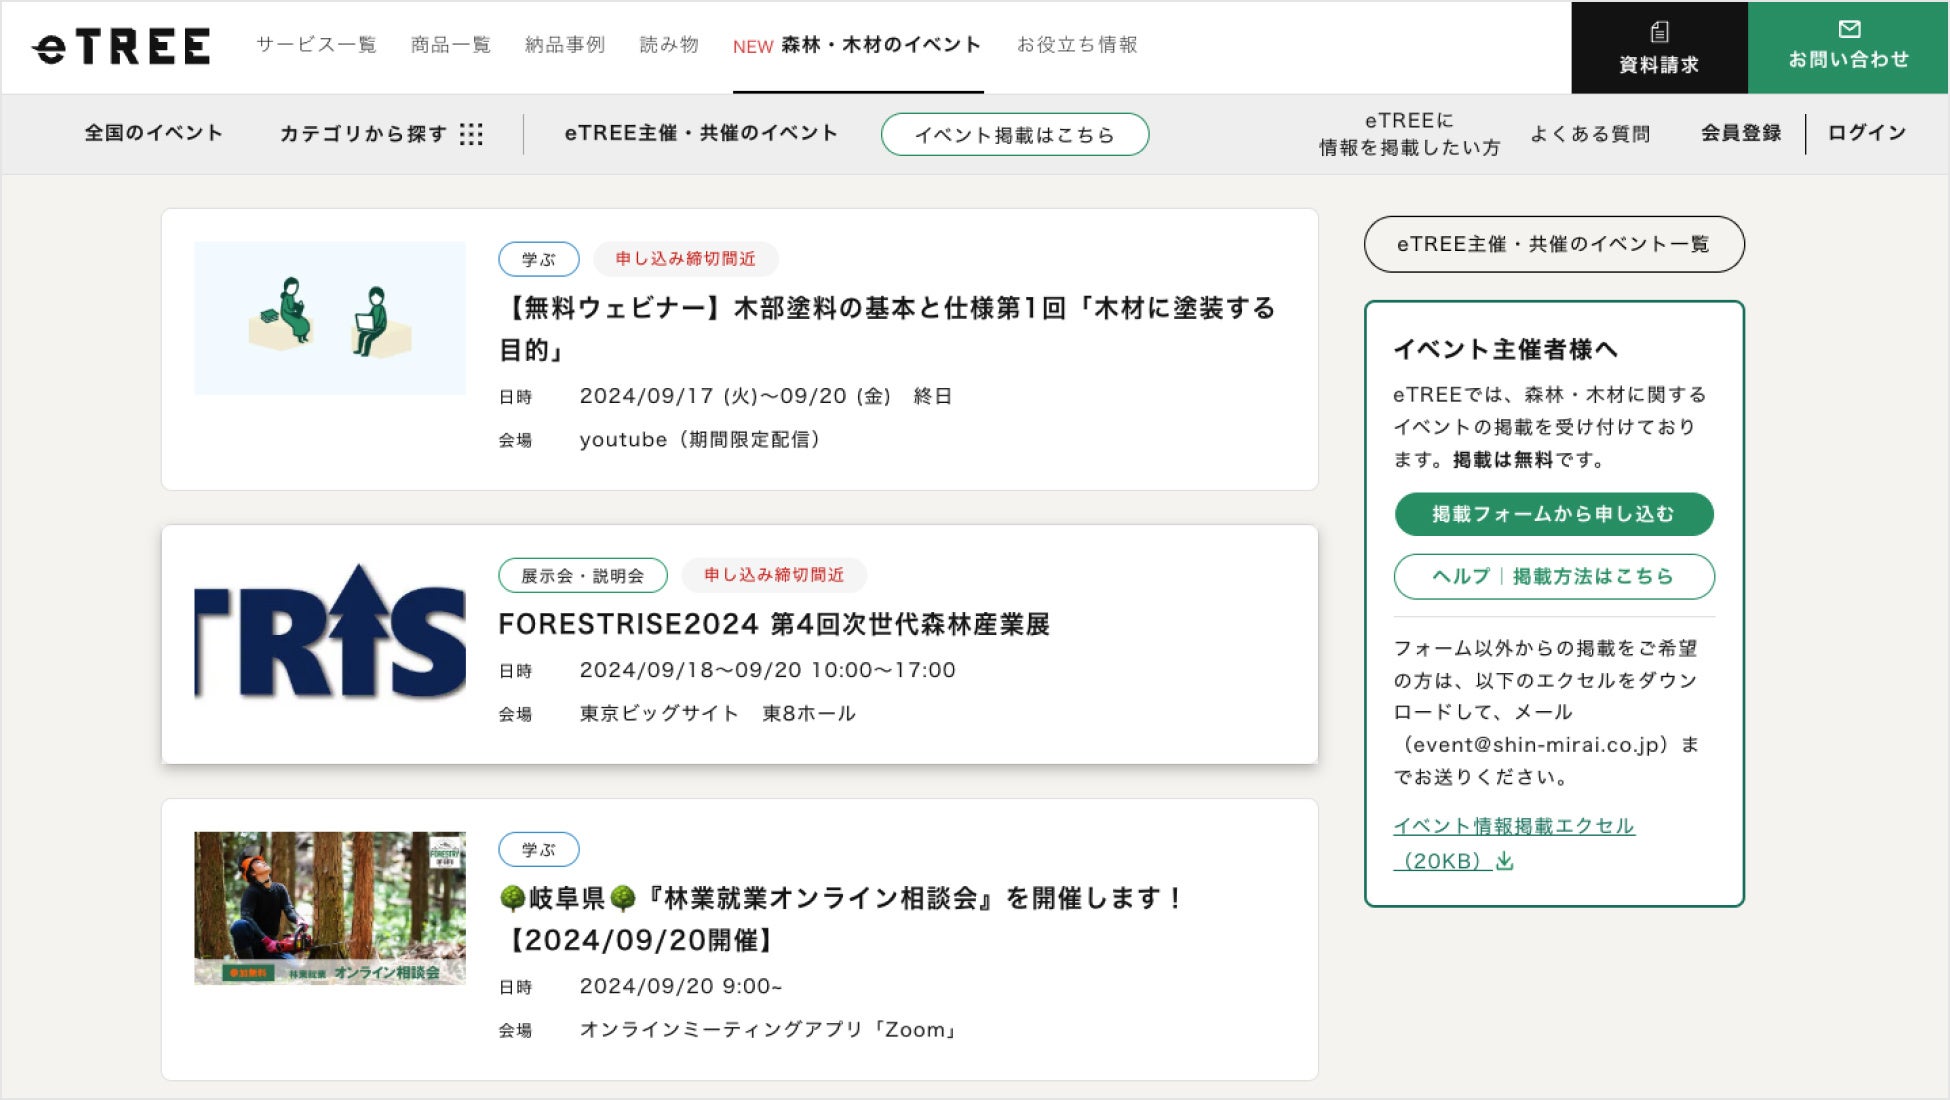Click the grid icon beside カテゴリから探す
The height and width of the screenshot is (1100, 1950).
[x=471, y=134]
